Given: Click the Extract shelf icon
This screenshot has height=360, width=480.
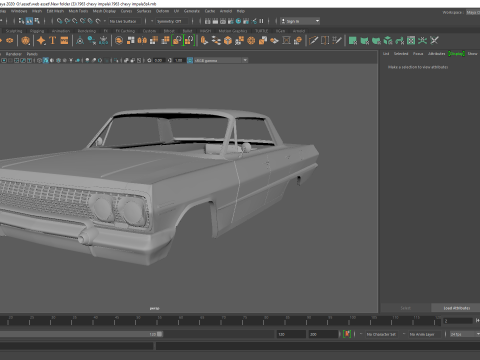Looking at the screenshot, I should pyautogui.click(x=154, y=40).
